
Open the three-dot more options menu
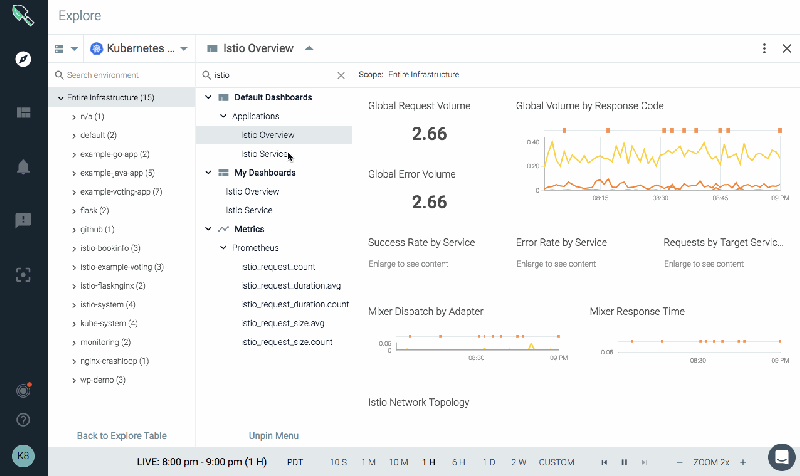[x=764, y=48]
